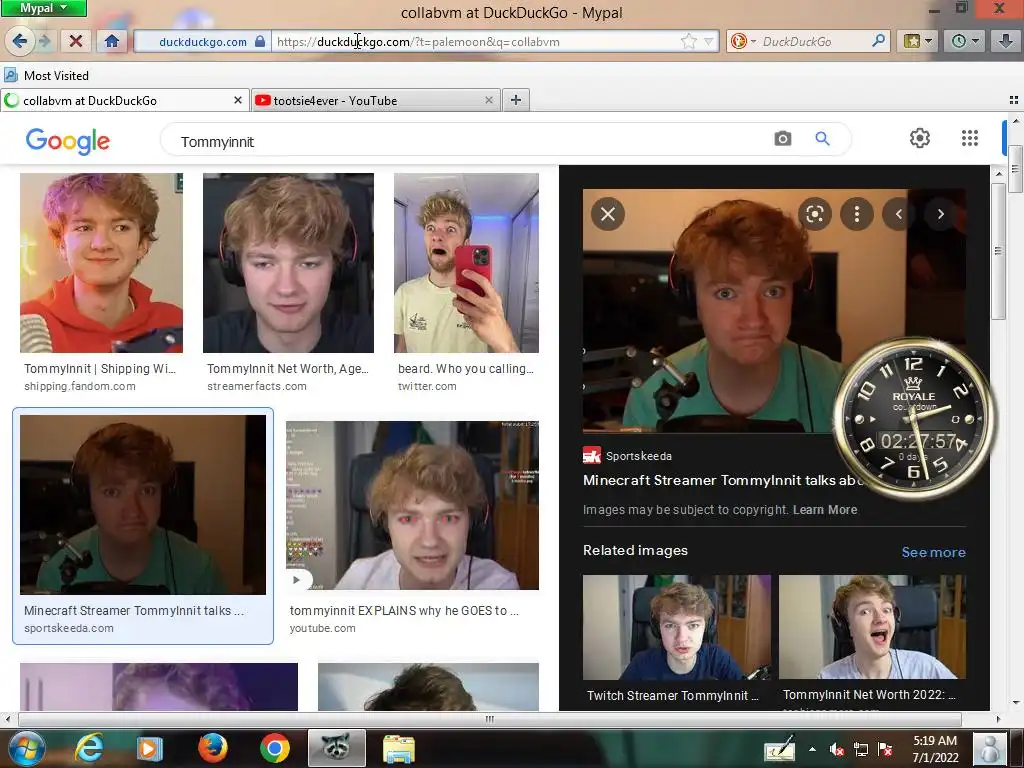Show hidden system tray icons
Image resolution: width=1024 pixels, height=768 pixels.
click(x=812, y=750)
